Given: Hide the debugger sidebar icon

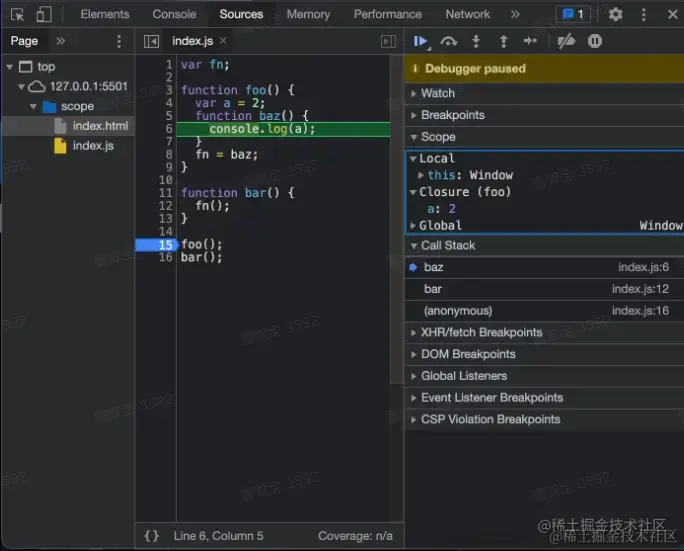Looking at the screenshot, I should click(388, 41).
